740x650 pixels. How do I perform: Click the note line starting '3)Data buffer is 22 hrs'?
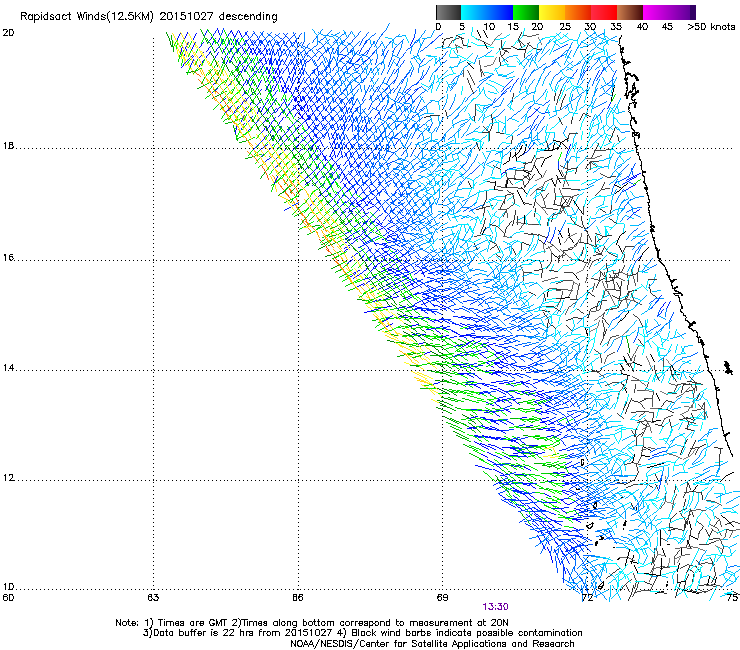pos(362,633)
